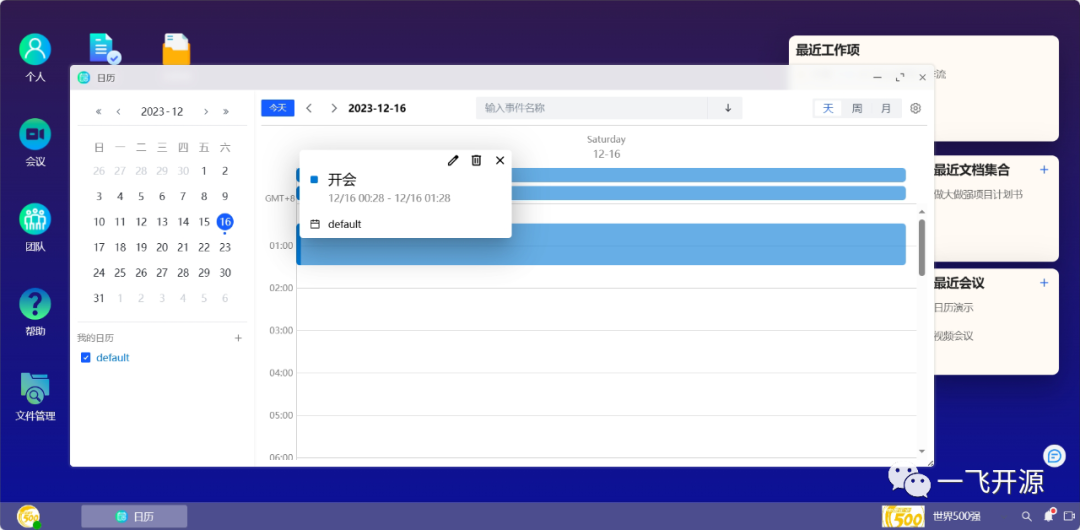1080x530 pixels.
Task: Edit the 开会 event with pencil icon
Action: (x=453, y=160)
